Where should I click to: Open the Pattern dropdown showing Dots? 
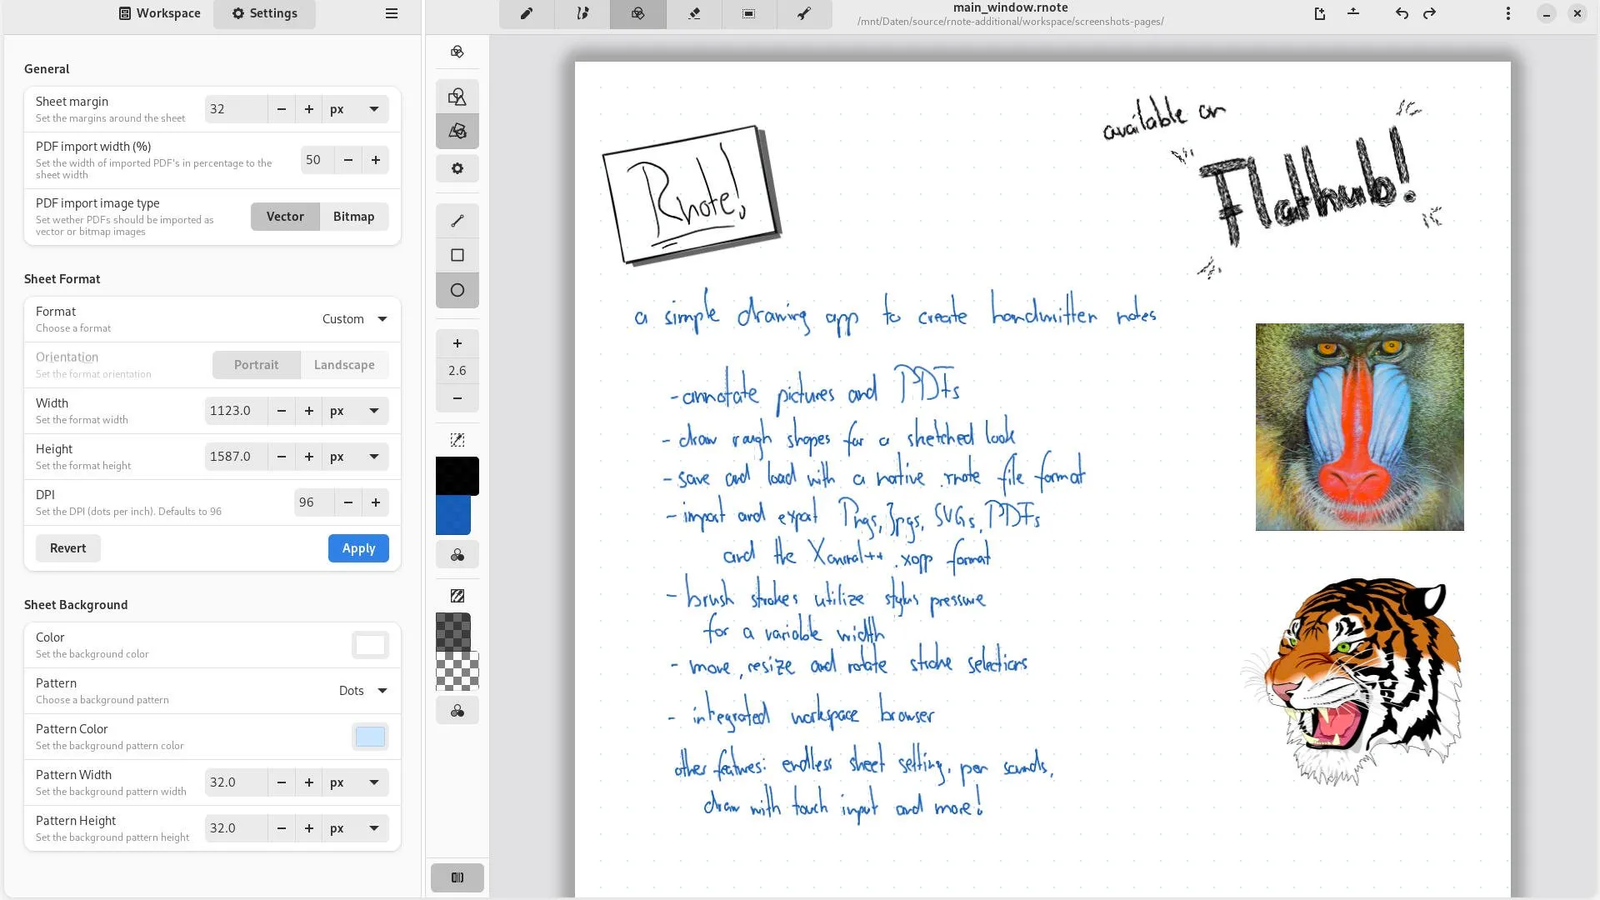pyautogui.click(x=362, y=691)
